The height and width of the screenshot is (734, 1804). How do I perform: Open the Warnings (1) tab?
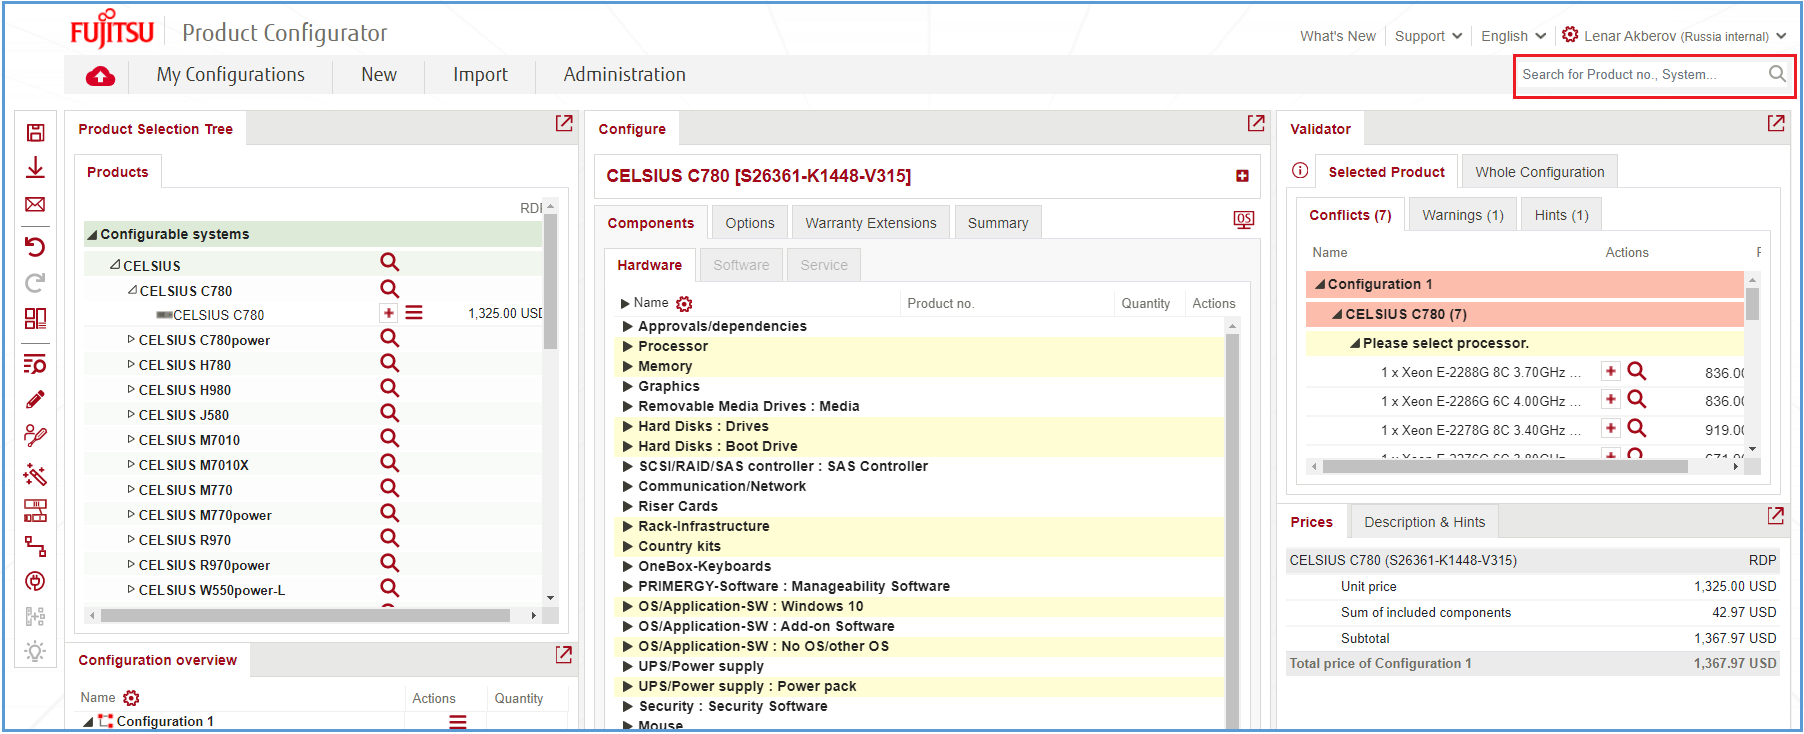[1463, 215]
